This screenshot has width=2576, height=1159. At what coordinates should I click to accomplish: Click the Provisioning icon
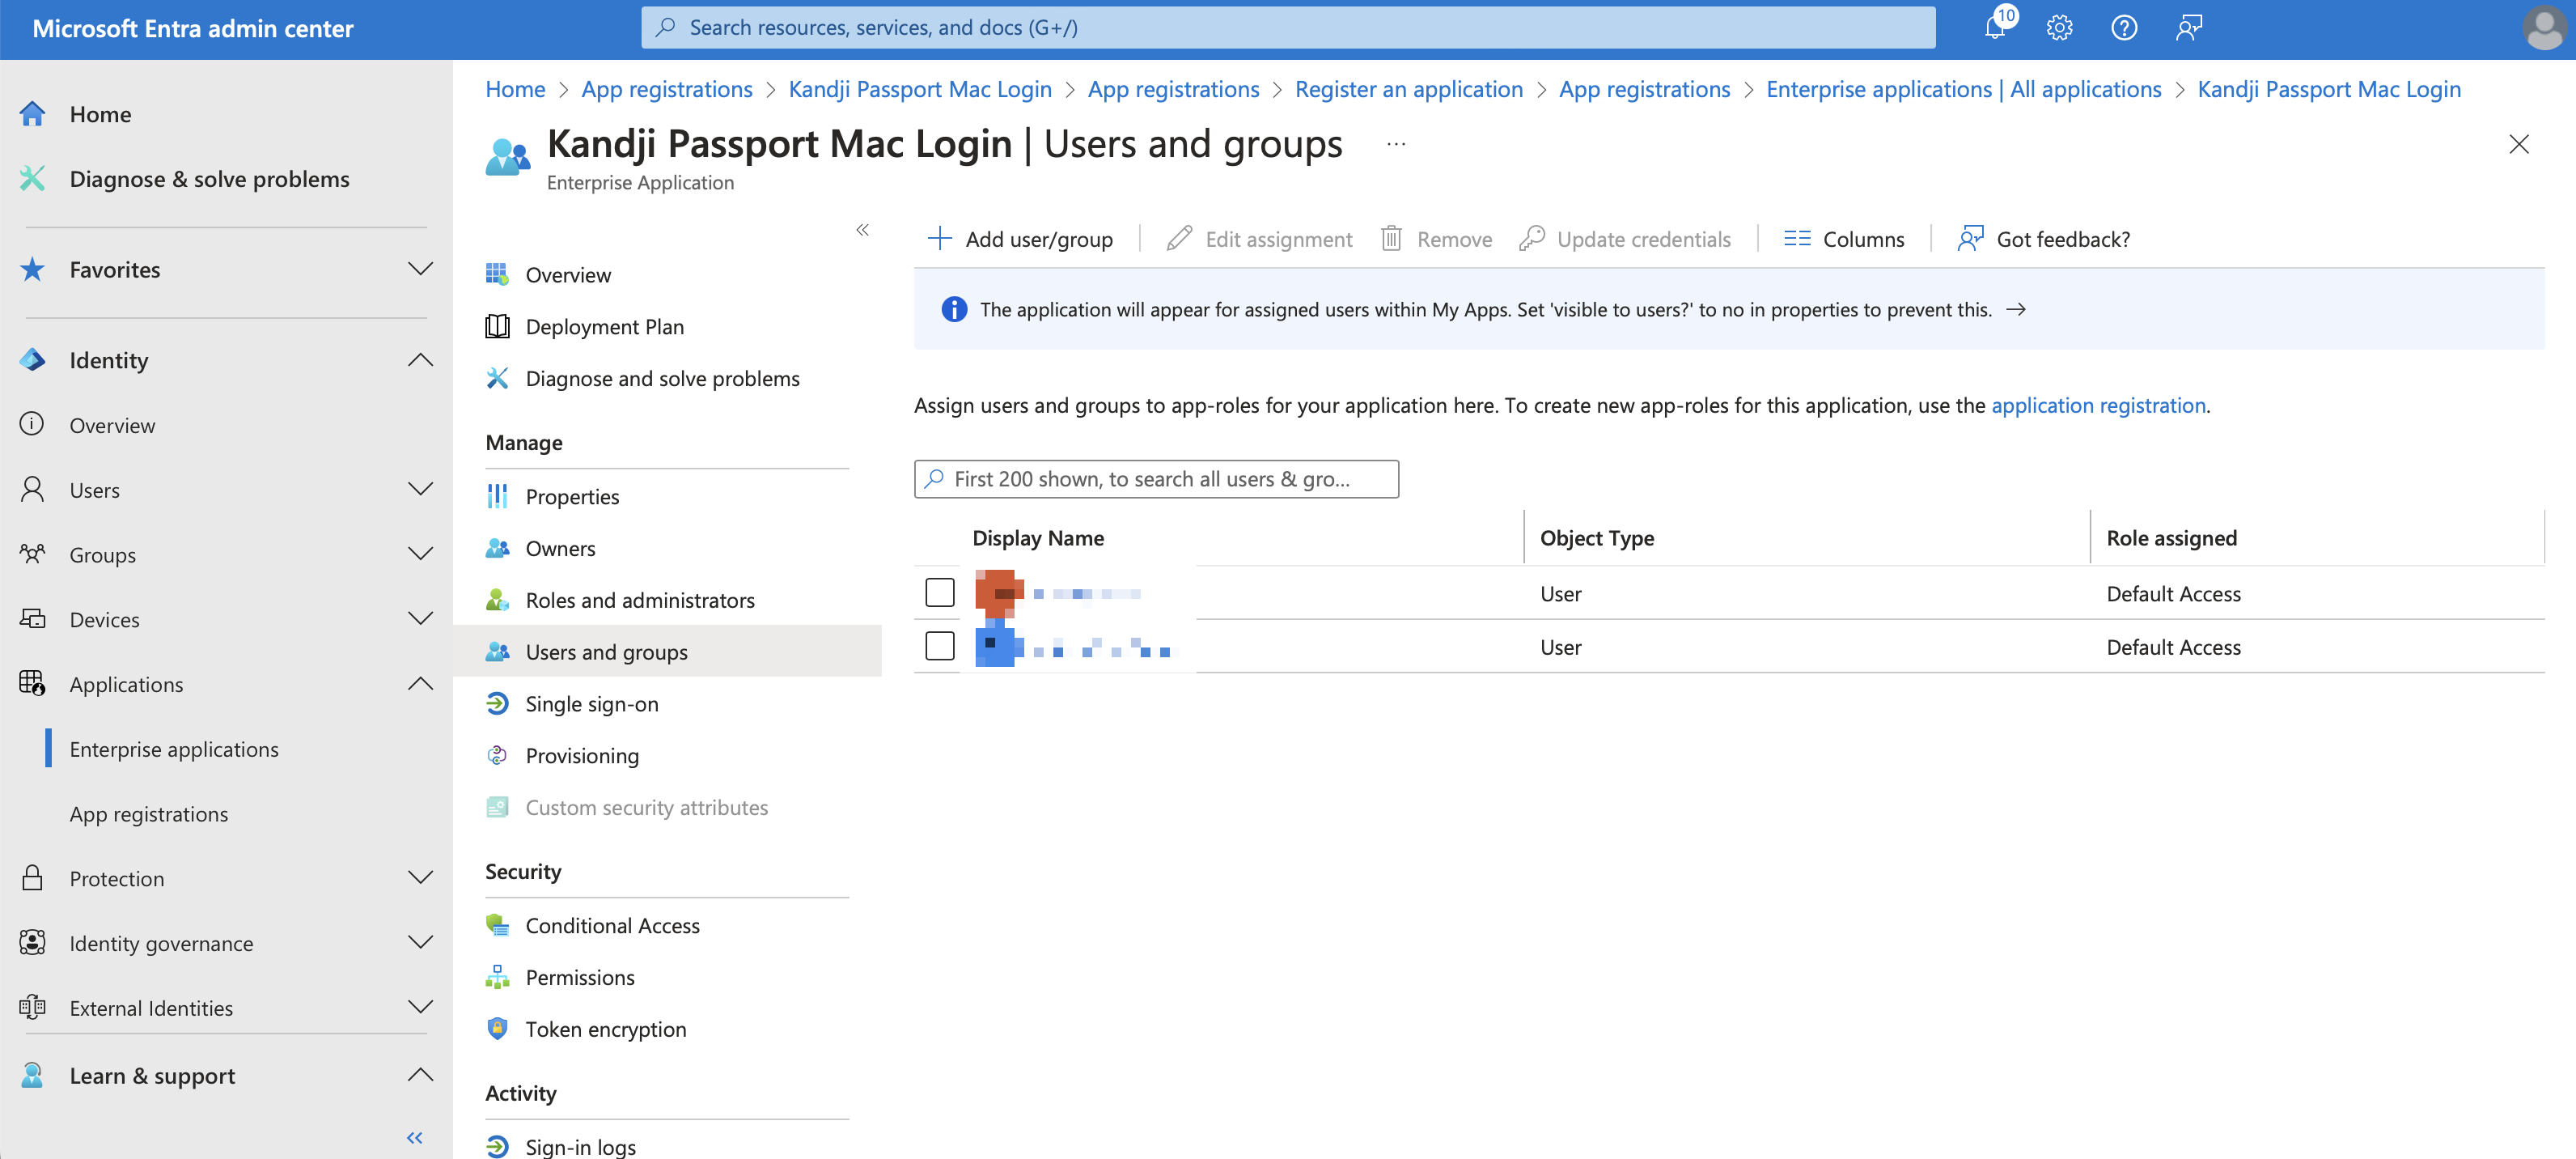tap(497, 755)
